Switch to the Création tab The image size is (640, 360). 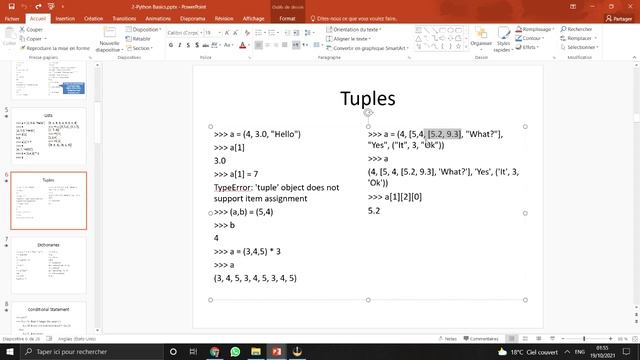coord(93,18)
